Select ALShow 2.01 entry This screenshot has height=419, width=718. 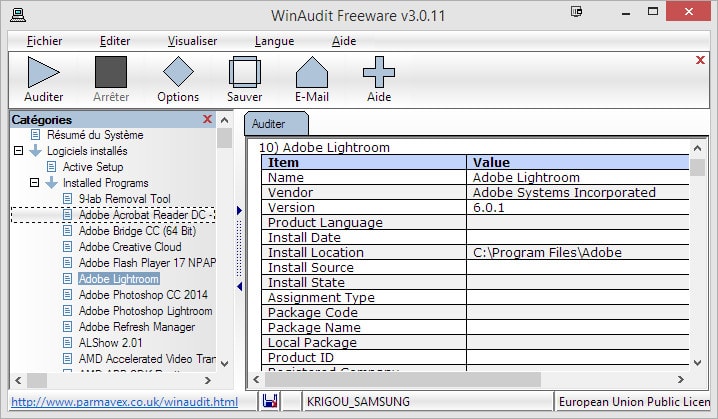coord(110,343)
